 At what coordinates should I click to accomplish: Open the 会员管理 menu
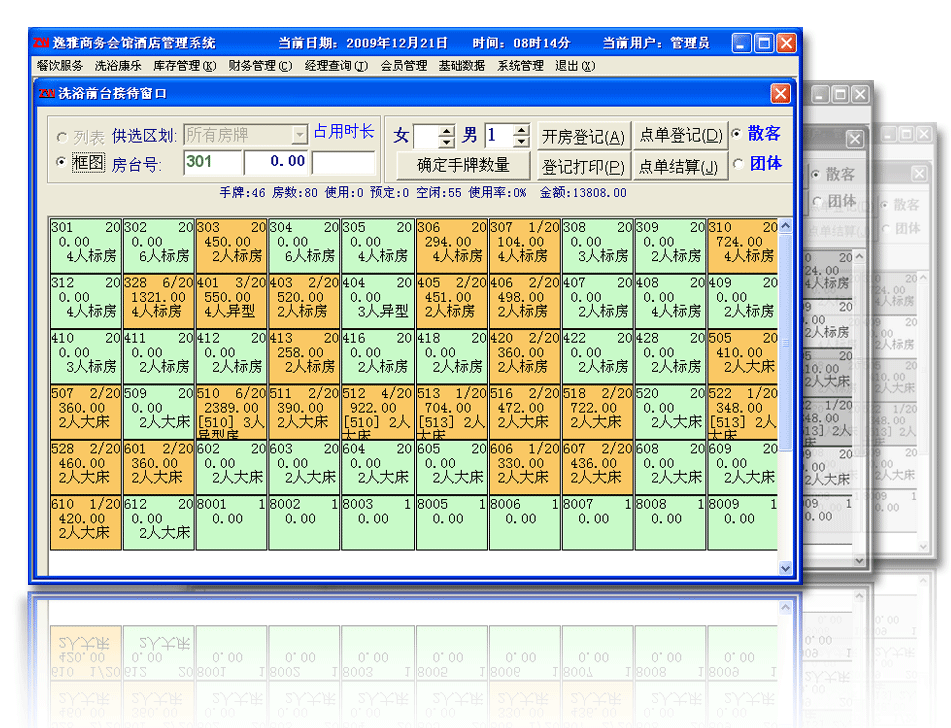tap(403, 67)
